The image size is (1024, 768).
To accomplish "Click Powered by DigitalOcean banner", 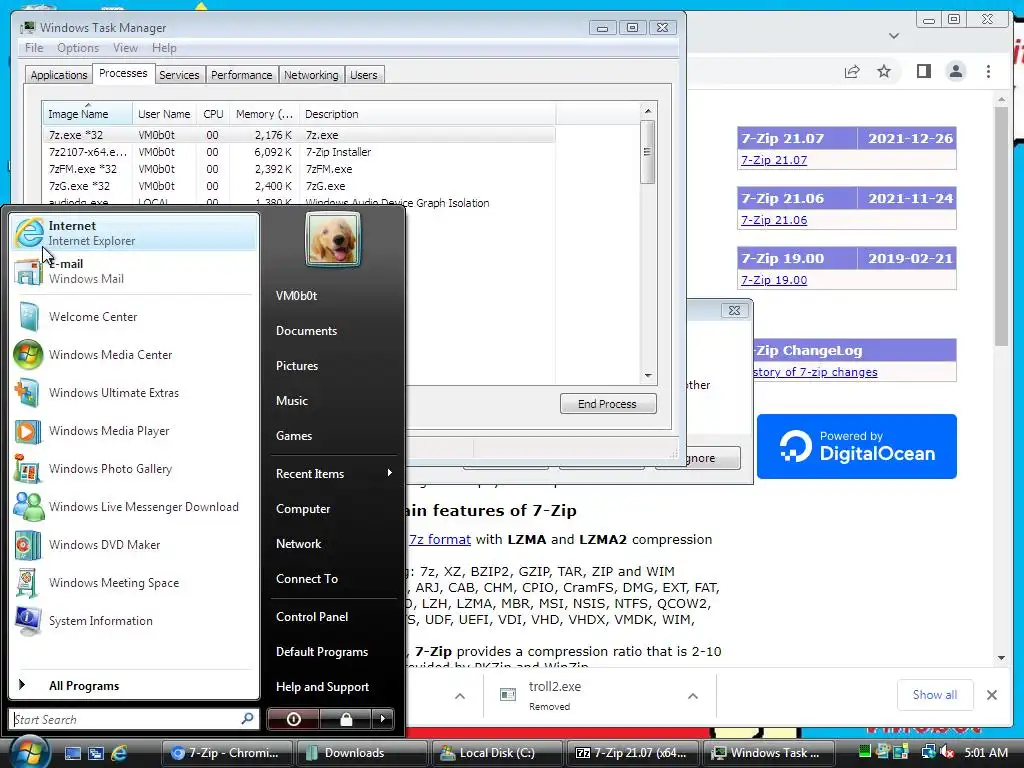I will (x=857, y=446).
